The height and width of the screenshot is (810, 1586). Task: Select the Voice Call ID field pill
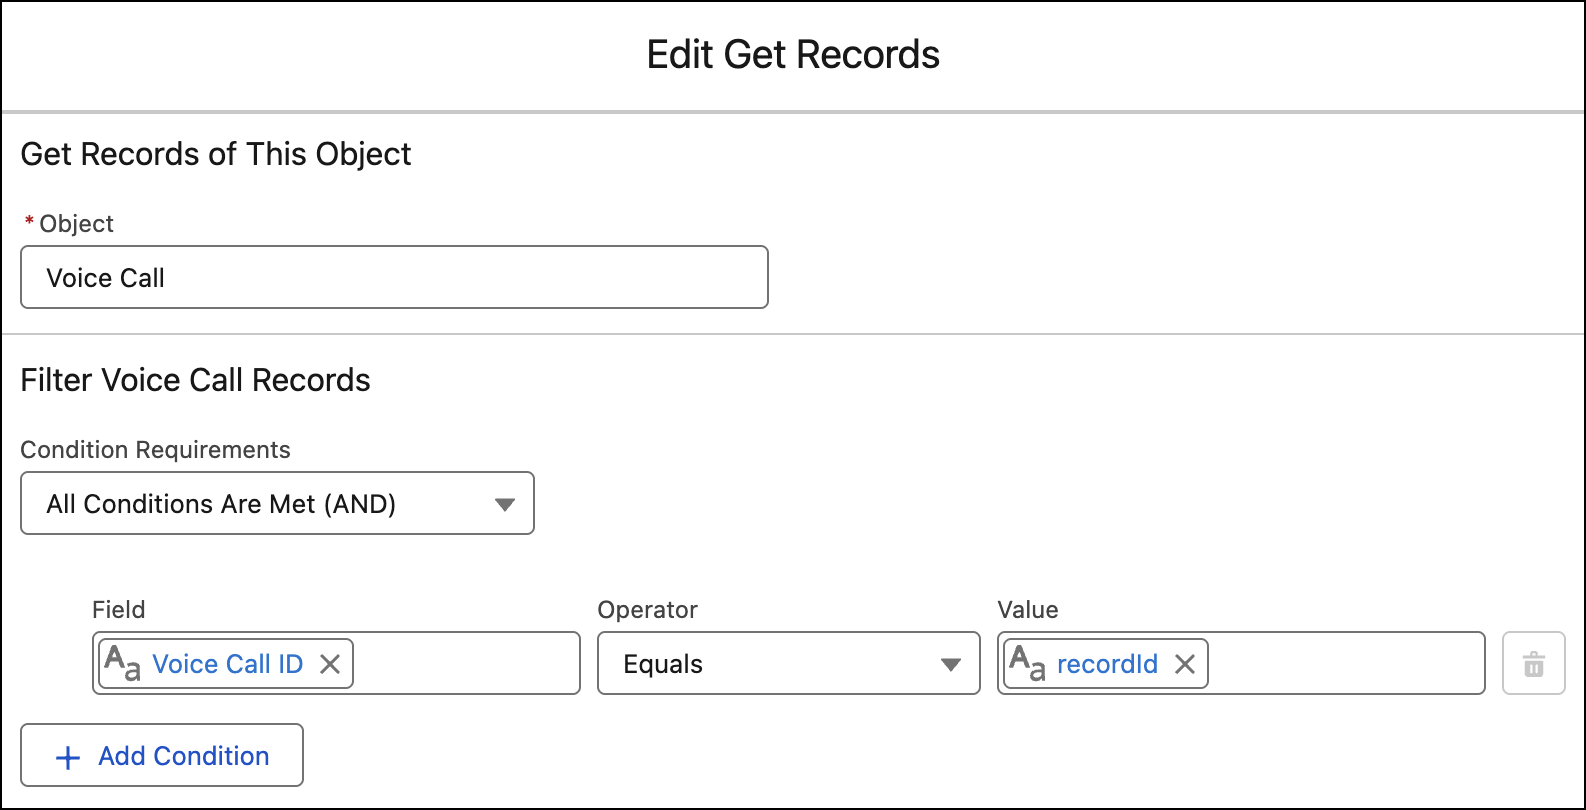[x=226, y=664]
